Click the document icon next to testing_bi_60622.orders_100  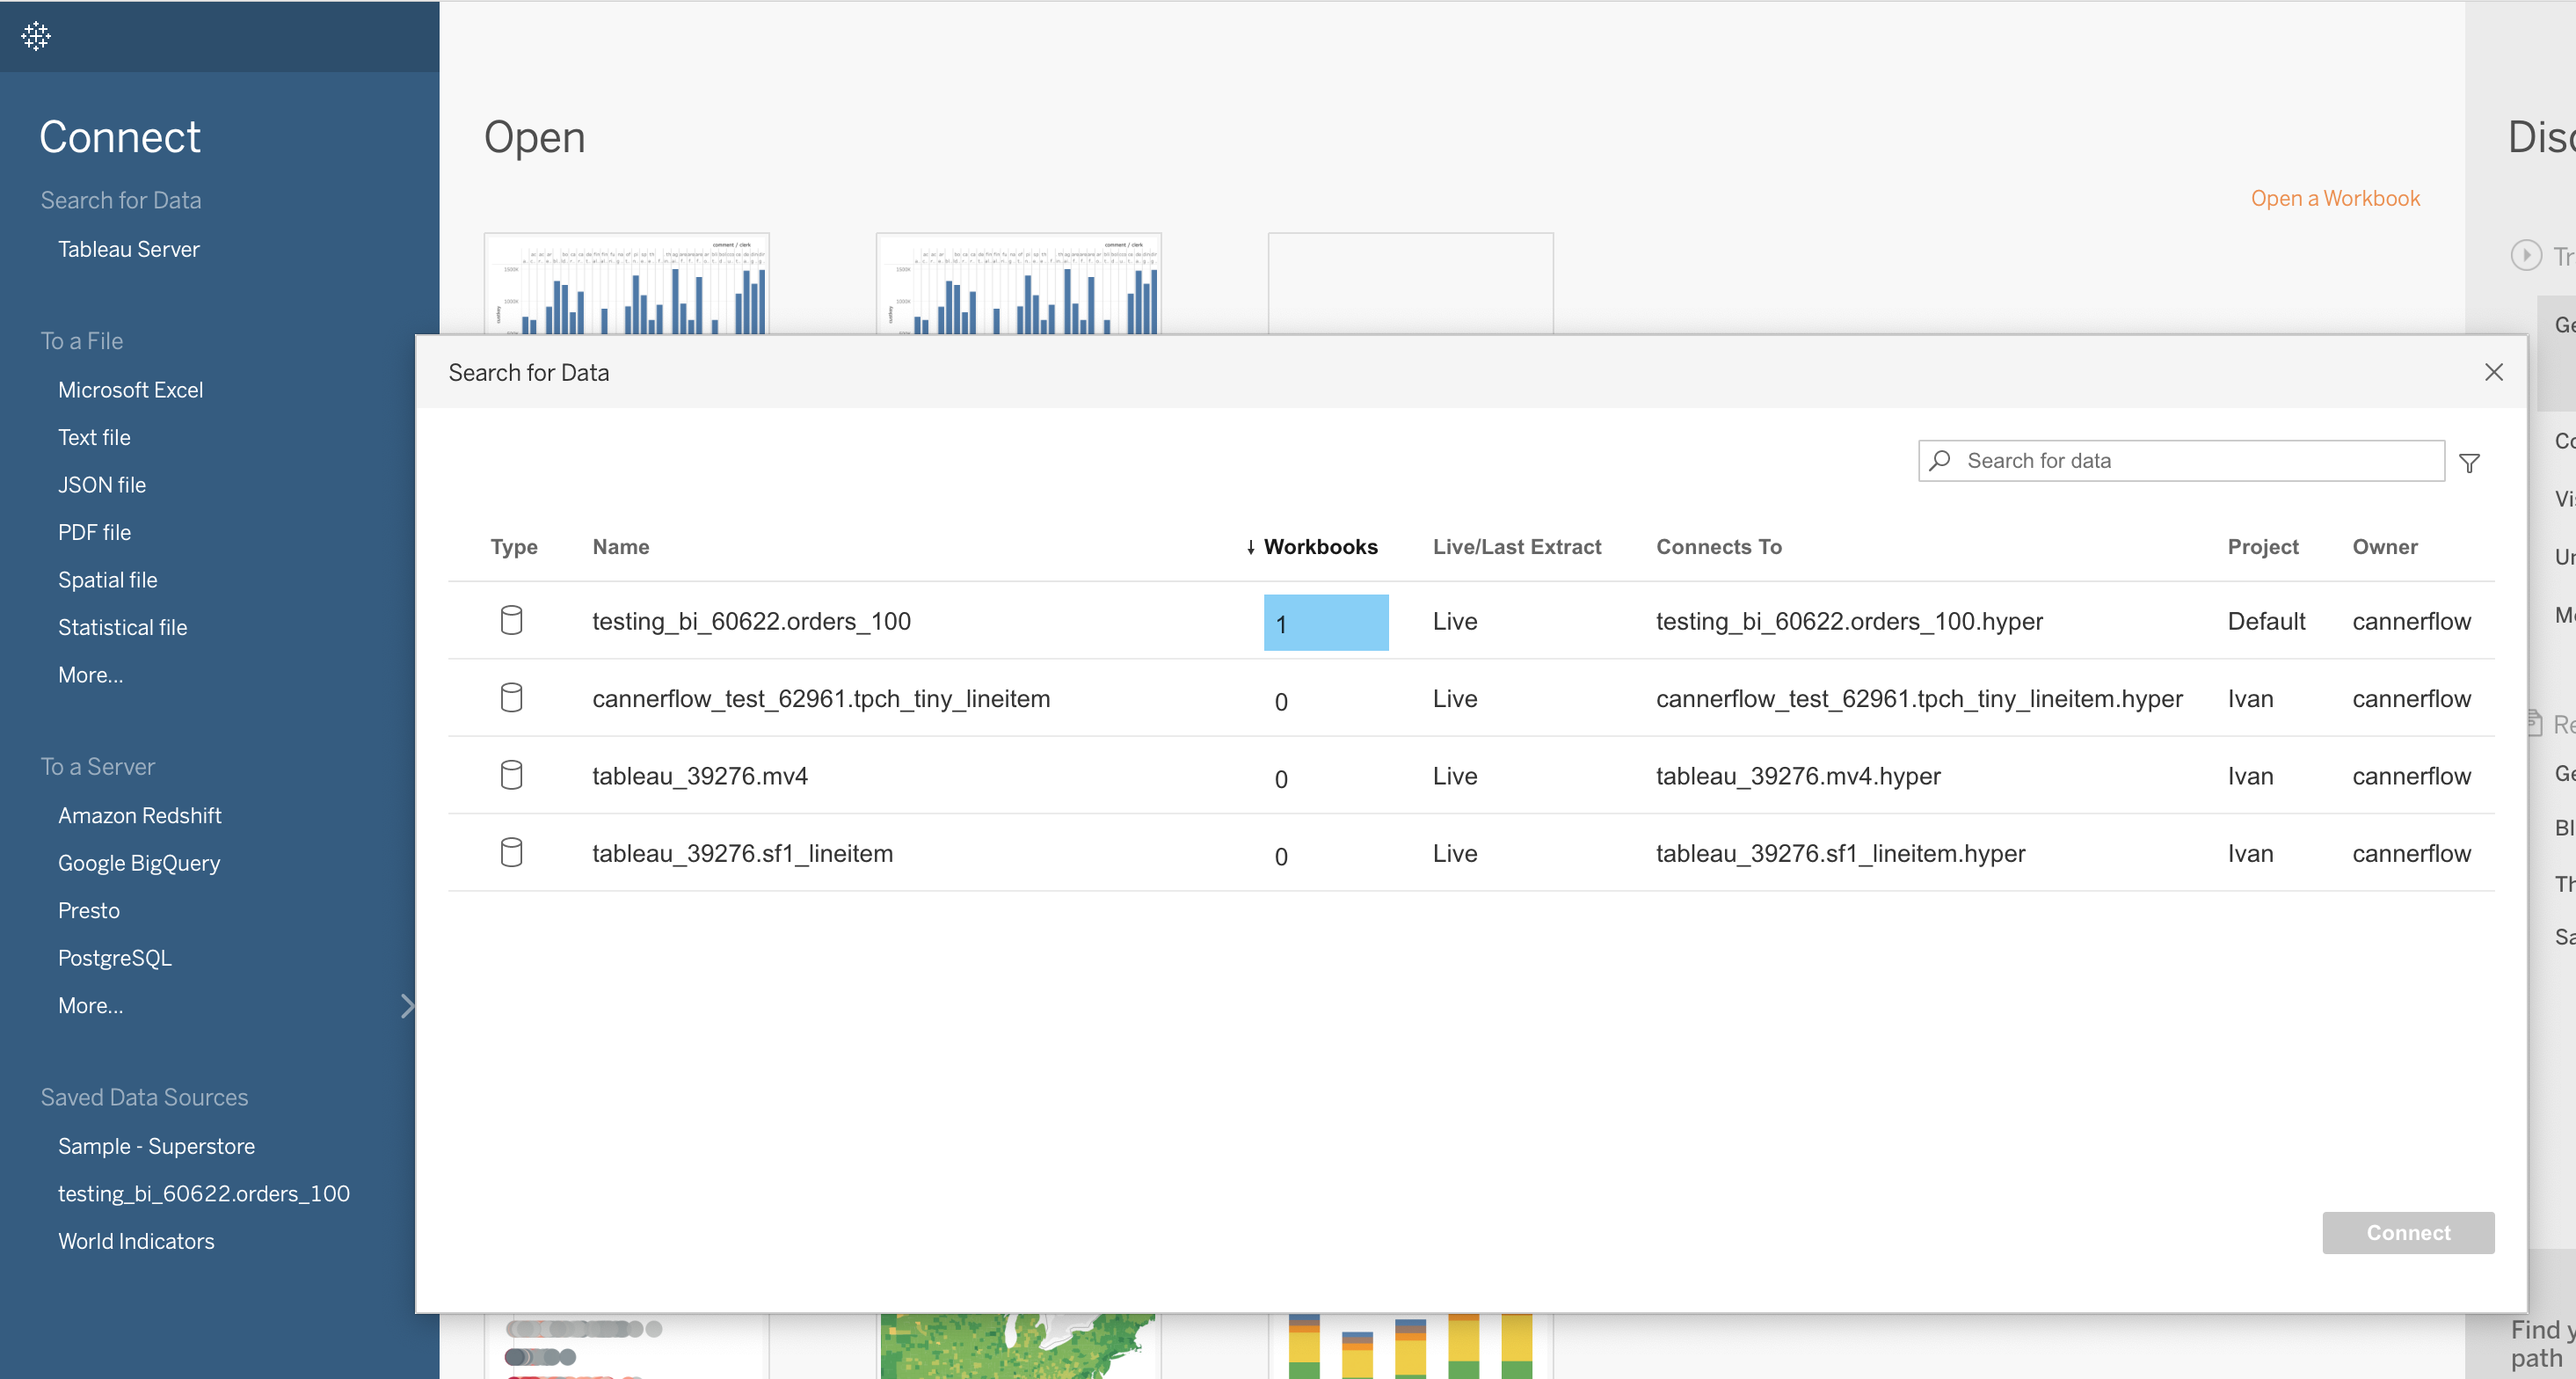click(x=513, y=619)
